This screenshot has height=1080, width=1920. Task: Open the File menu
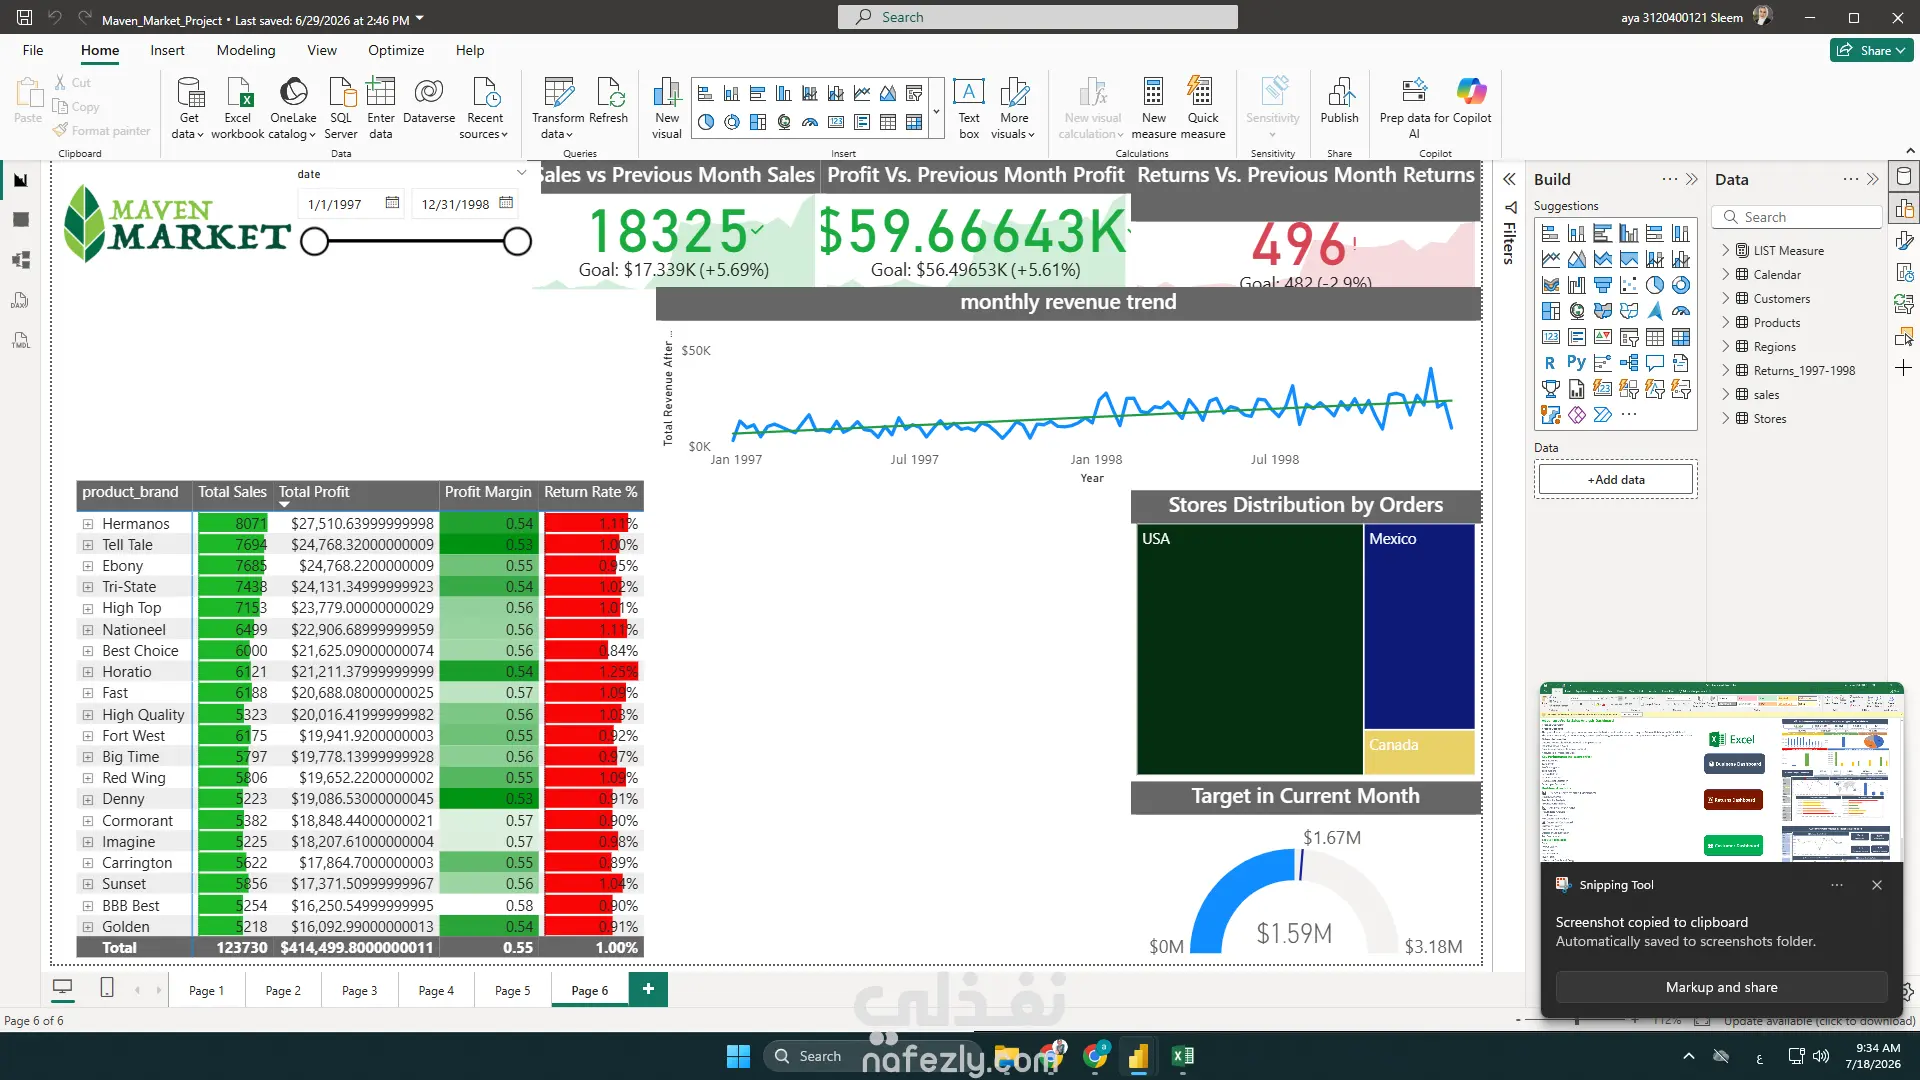[x=33, y=50]
